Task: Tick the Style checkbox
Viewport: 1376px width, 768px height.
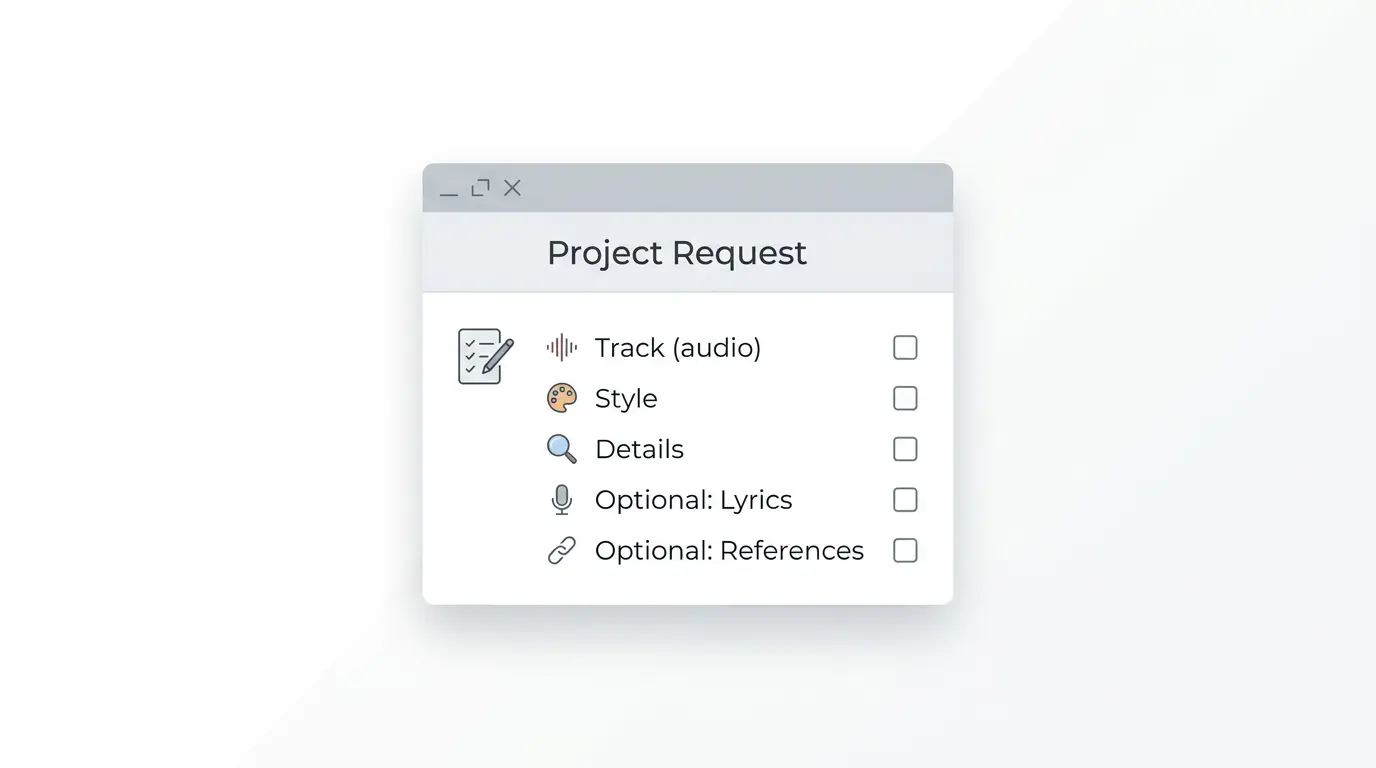Action: coord(905,398)
